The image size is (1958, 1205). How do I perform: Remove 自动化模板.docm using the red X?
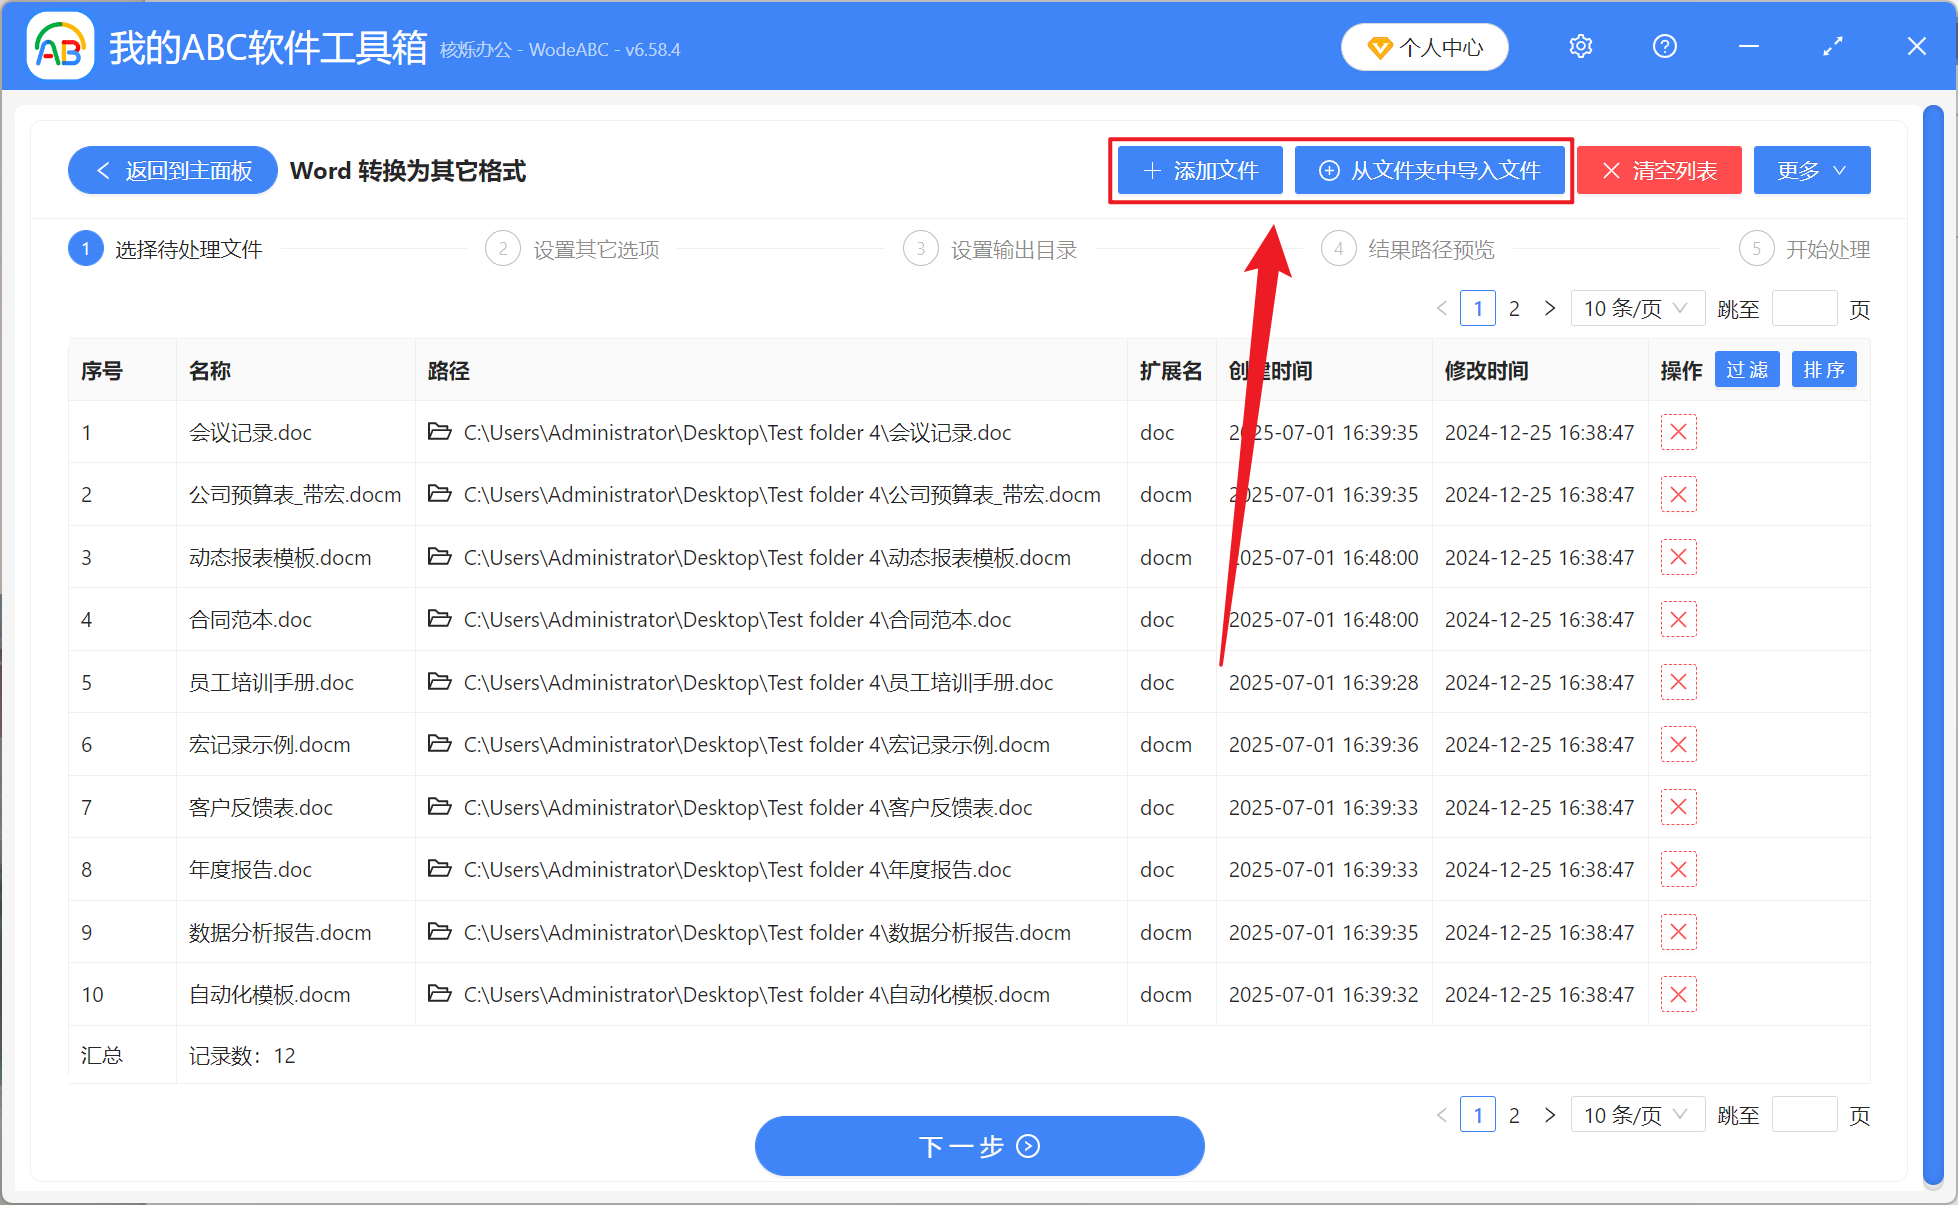pyautogui.click(x=1678, y=994)
